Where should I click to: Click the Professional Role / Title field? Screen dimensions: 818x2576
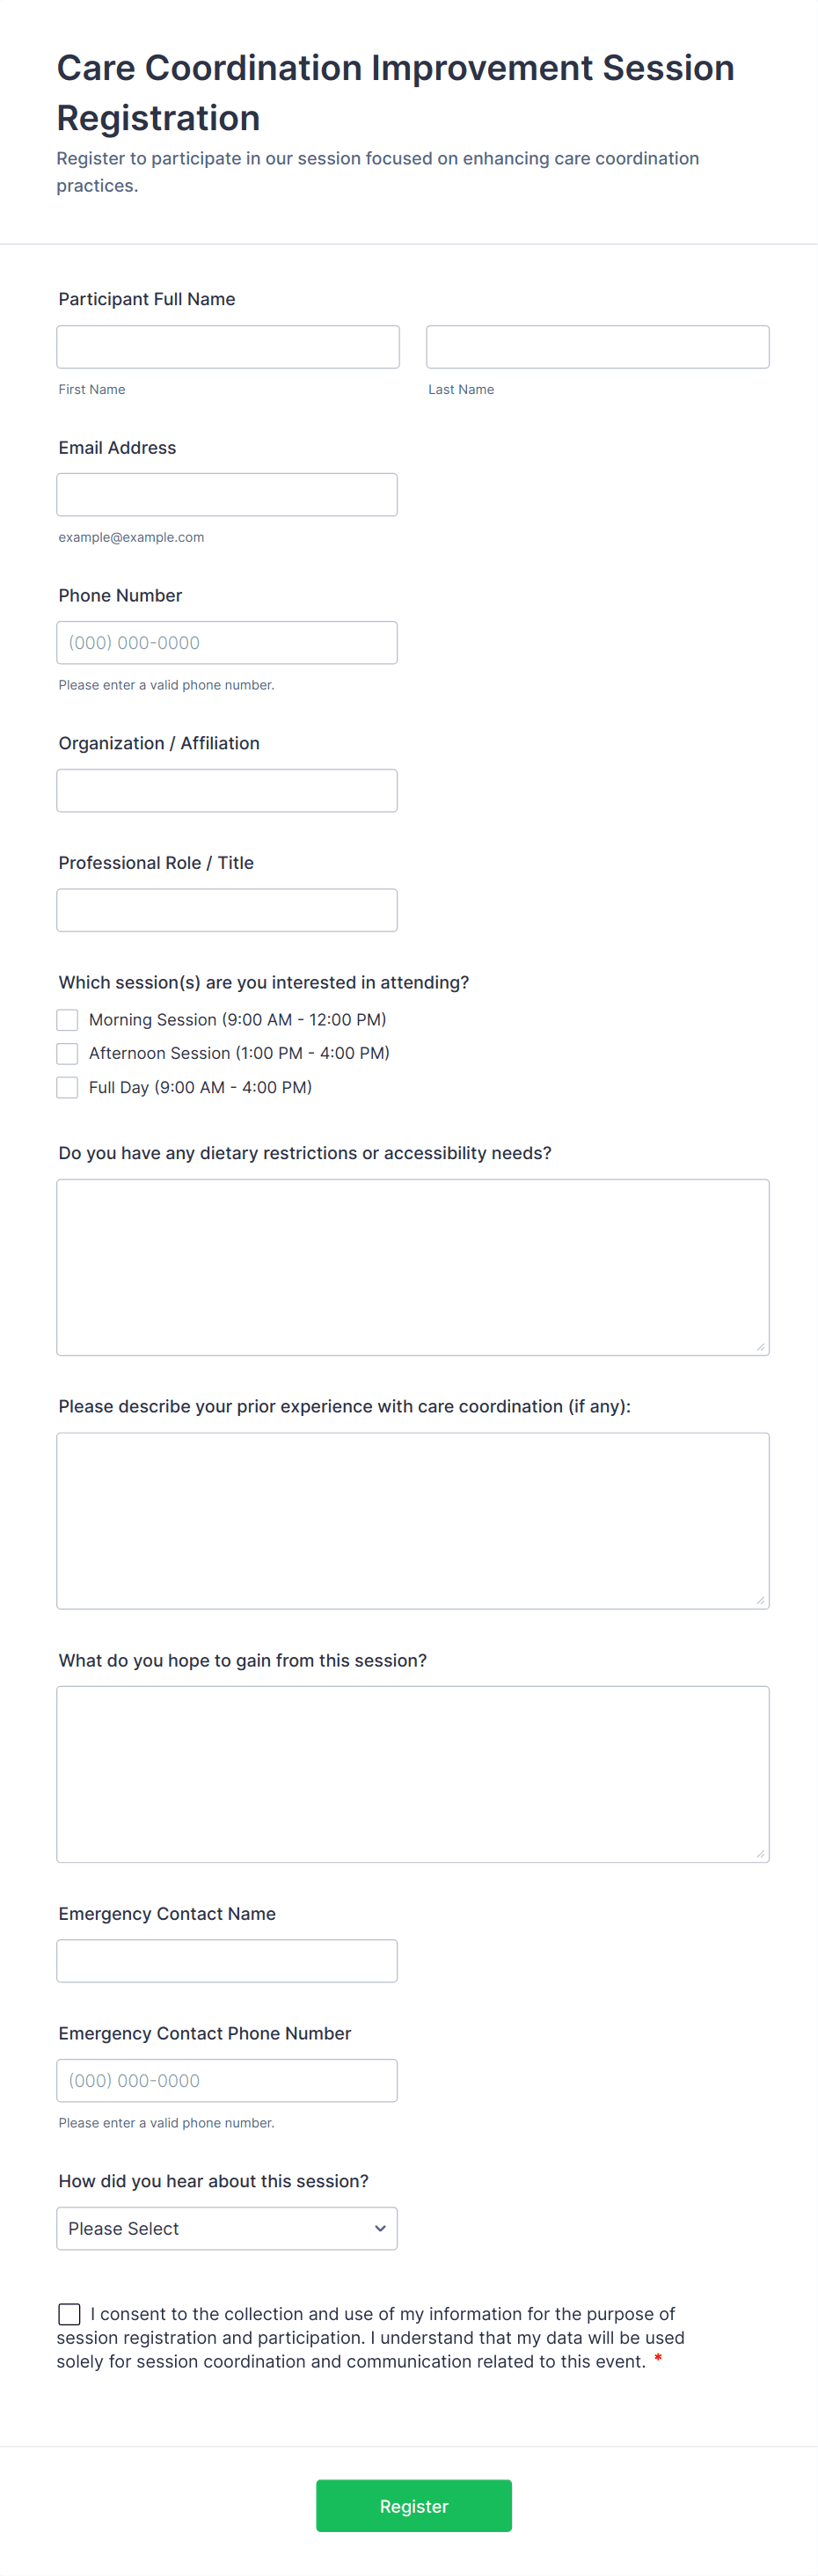click(x=226, y=909)
